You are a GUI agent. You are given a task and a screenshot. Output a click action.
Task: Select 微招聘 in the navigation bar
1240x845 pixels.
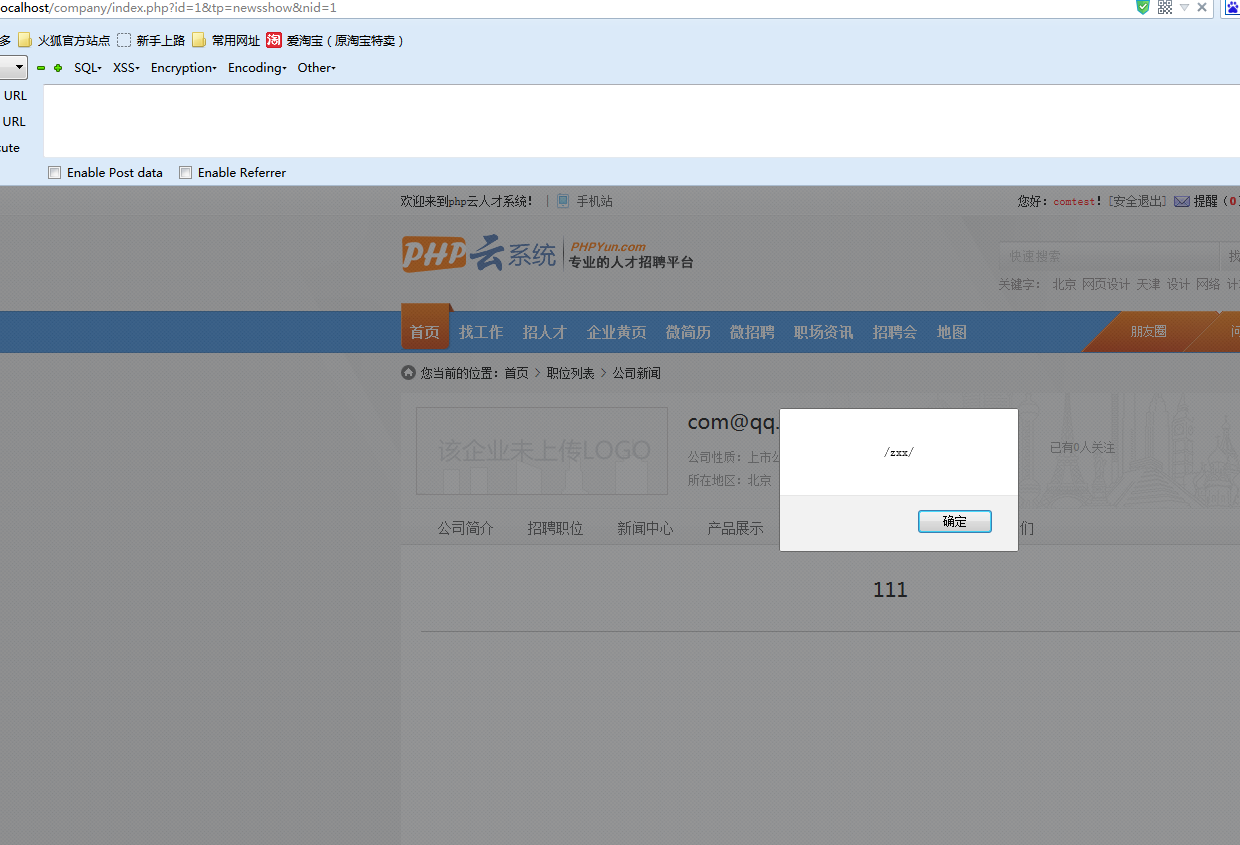(752, 332)
